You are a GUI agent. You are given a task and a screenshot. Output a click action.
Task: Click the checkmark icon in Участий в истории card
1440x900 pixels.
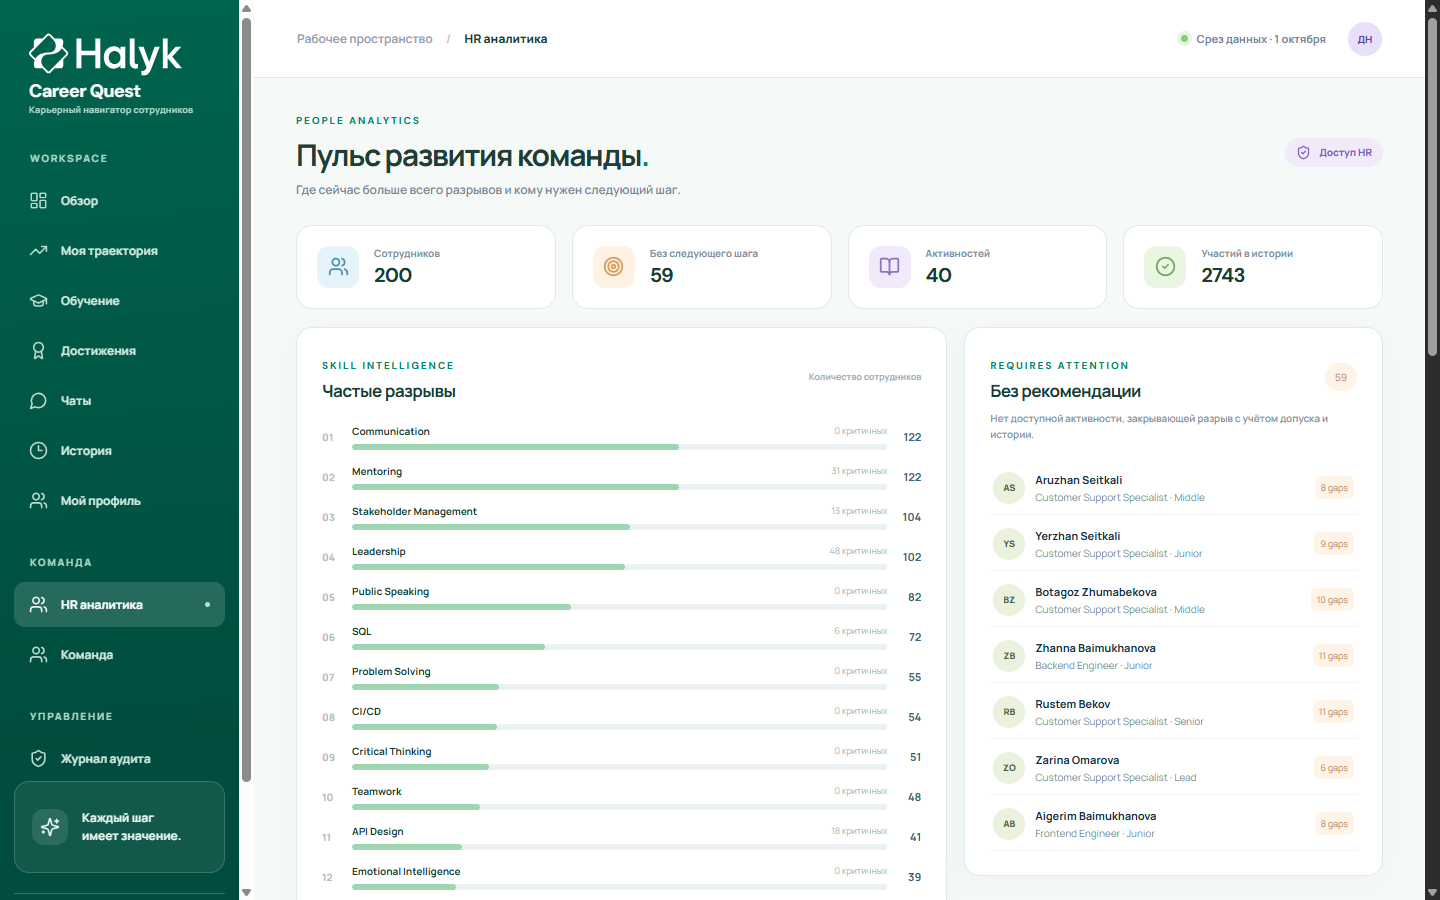1165,267
